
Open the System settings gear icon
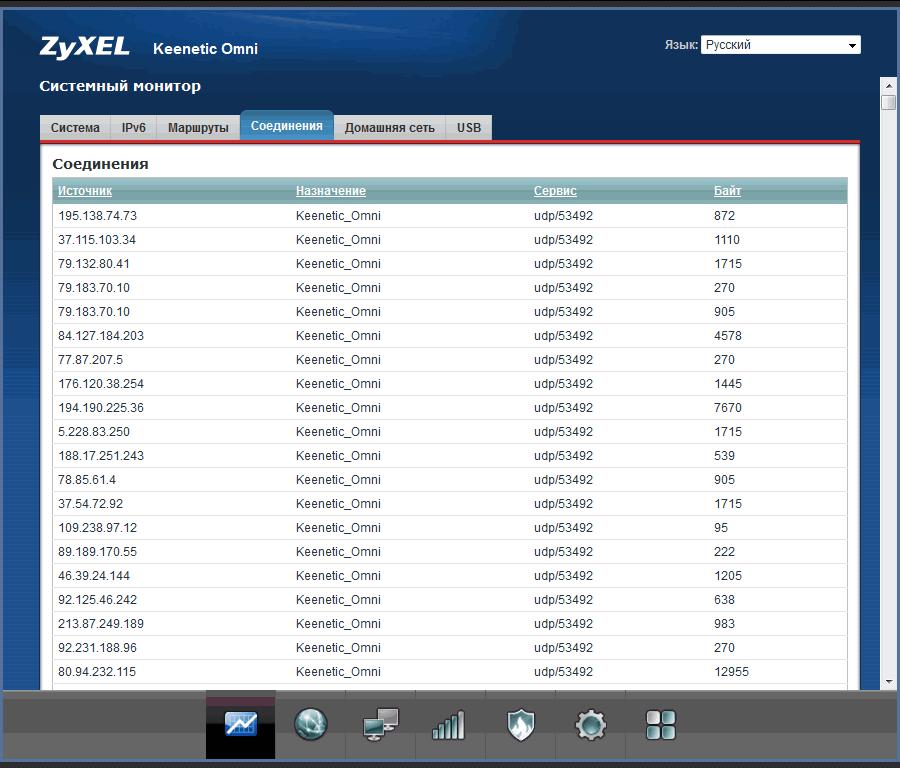coord(590,724)
